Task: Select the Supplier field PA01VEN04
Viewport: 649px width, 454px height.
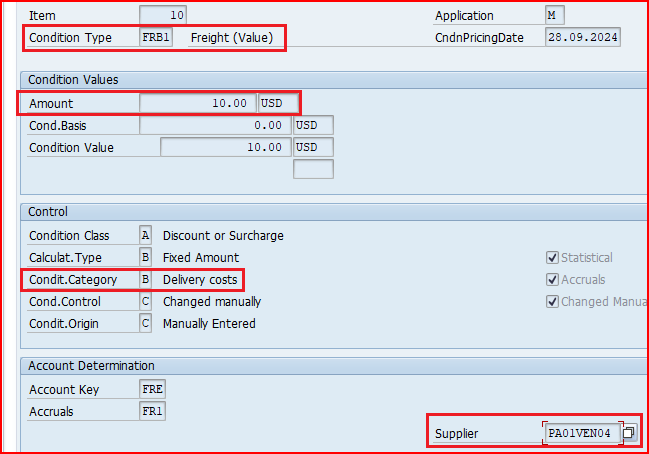Action: [x=582, y=433]
